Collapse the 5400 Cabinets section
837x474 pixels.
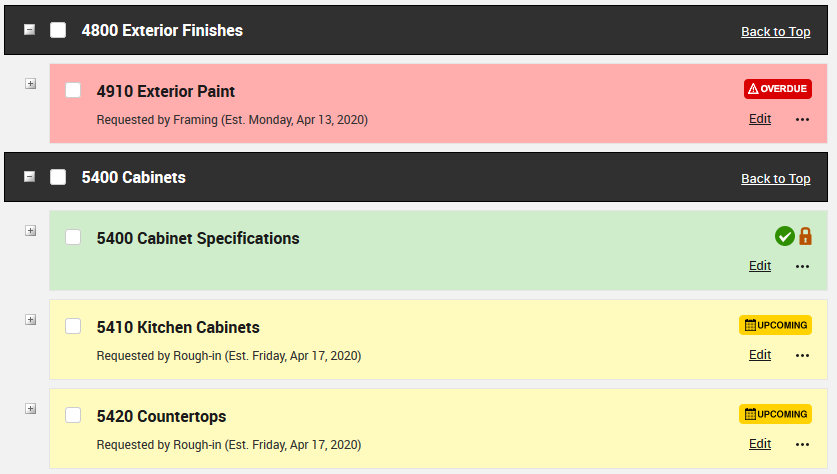(x=29, y=177)
